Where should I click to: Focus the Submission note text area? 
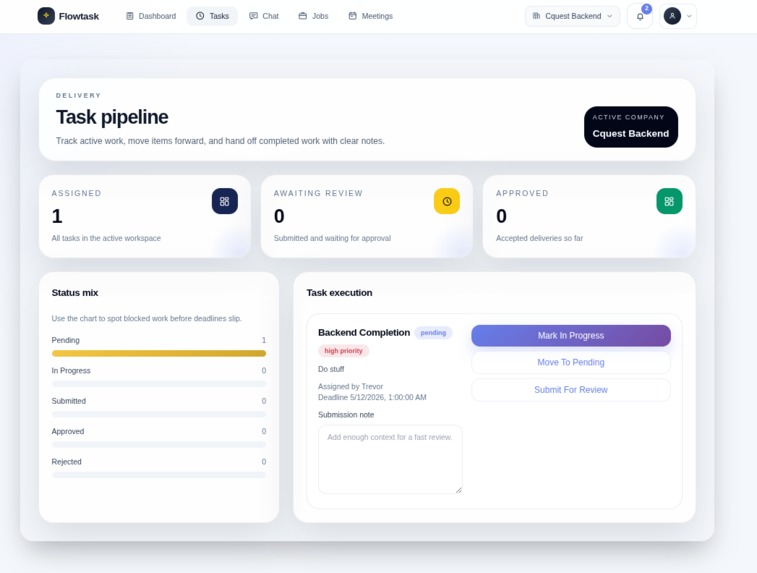(390, 459)
